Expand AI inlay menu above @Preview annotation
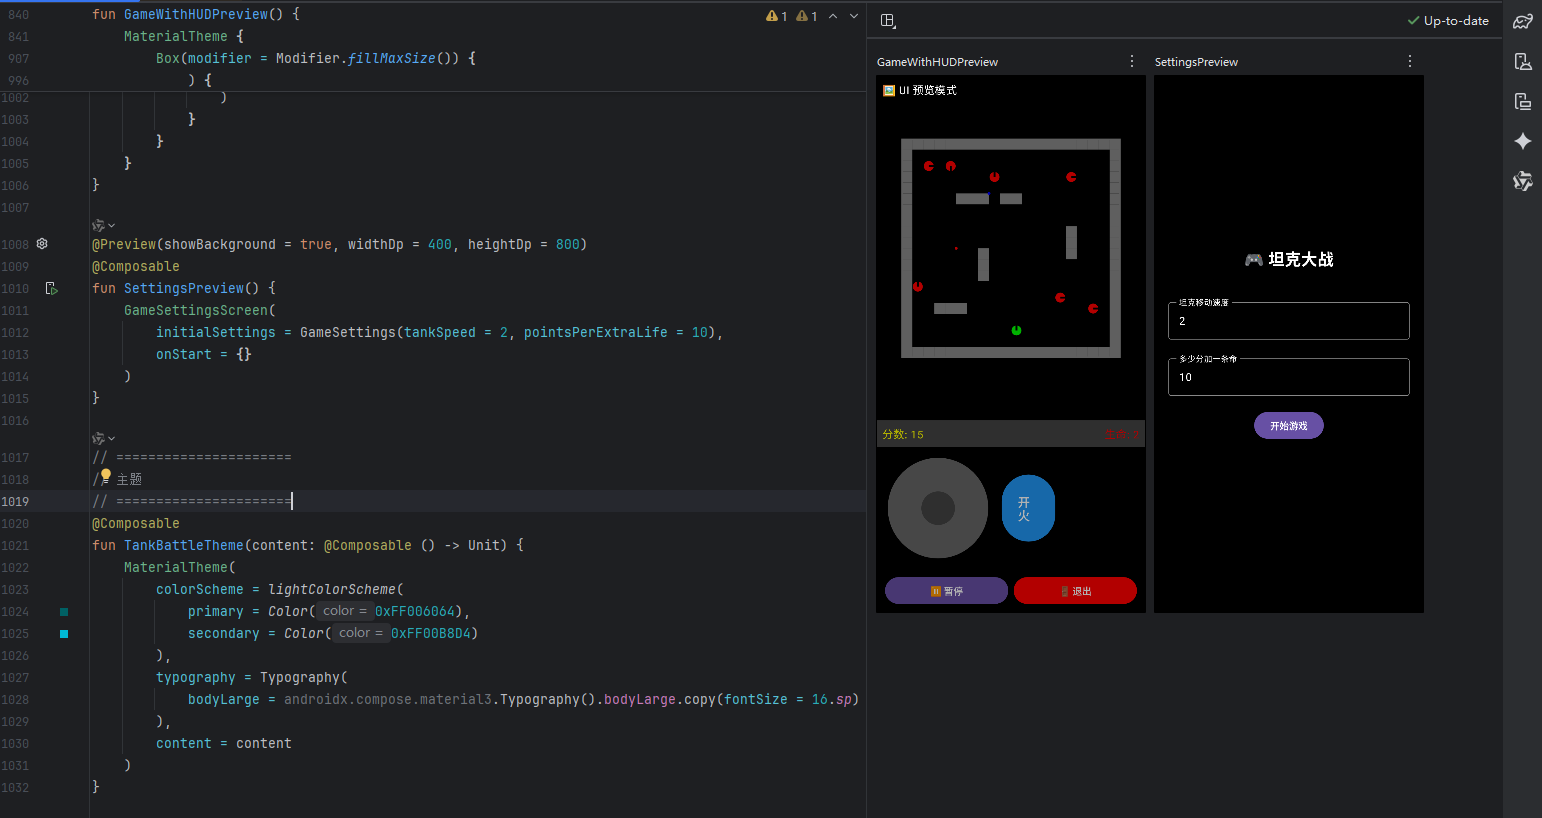Screen dimensions: 1542x818 click(104, 225)
